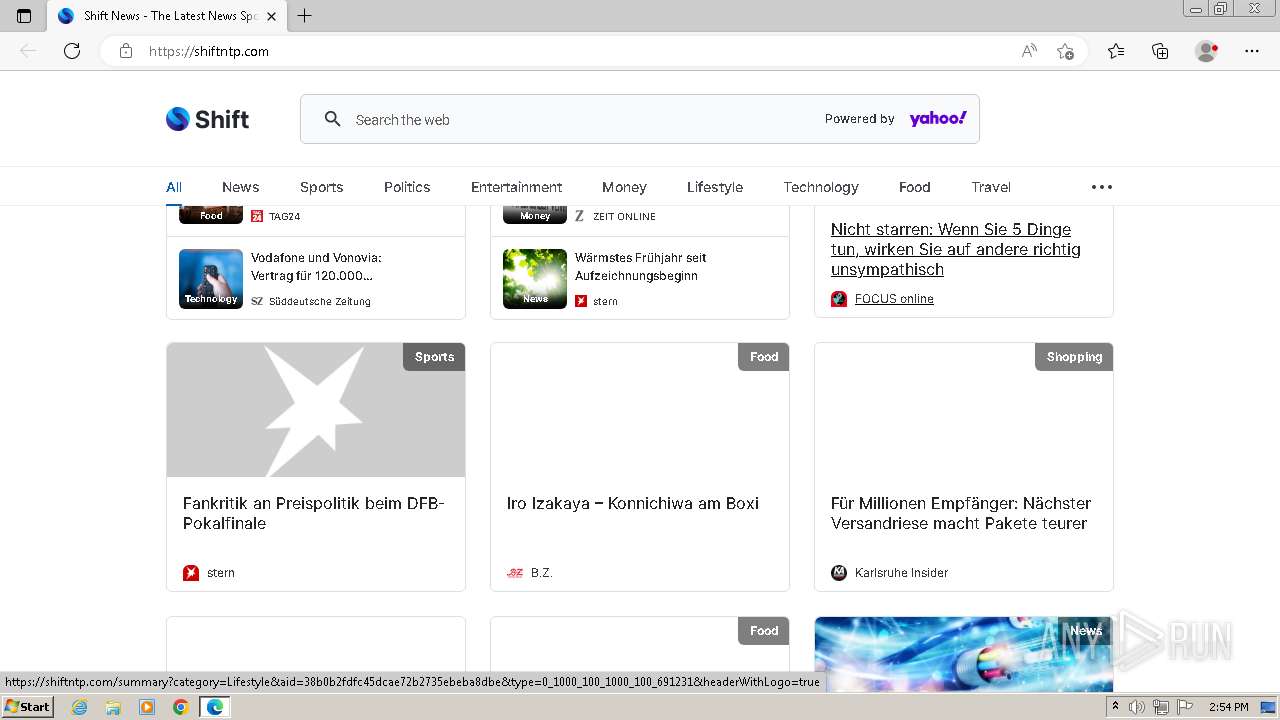1280x720 pixels.
Task: Click the ZEIT ONLINE Z icon
Action: click(579, 216)
